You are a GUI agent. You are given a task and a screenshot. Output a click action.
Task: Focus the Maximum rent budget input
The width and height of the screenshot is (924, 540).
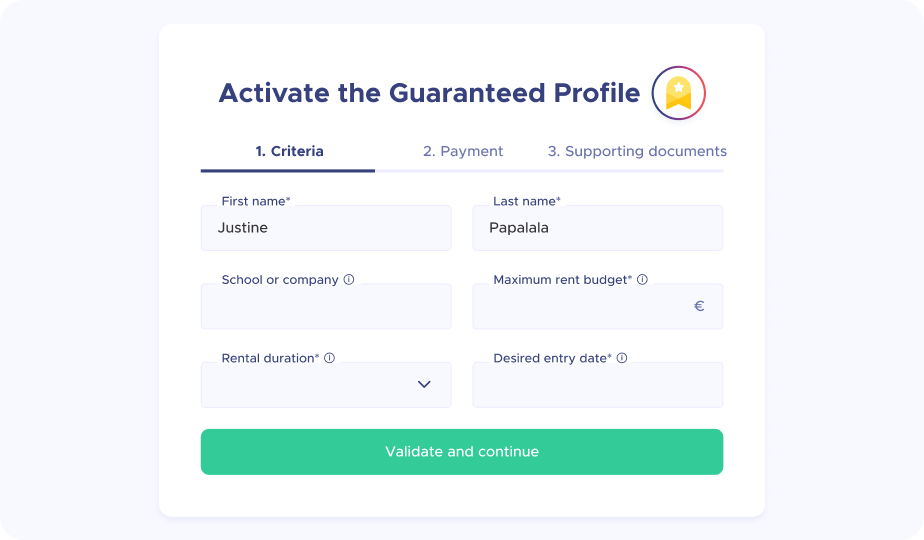point(580,307)
